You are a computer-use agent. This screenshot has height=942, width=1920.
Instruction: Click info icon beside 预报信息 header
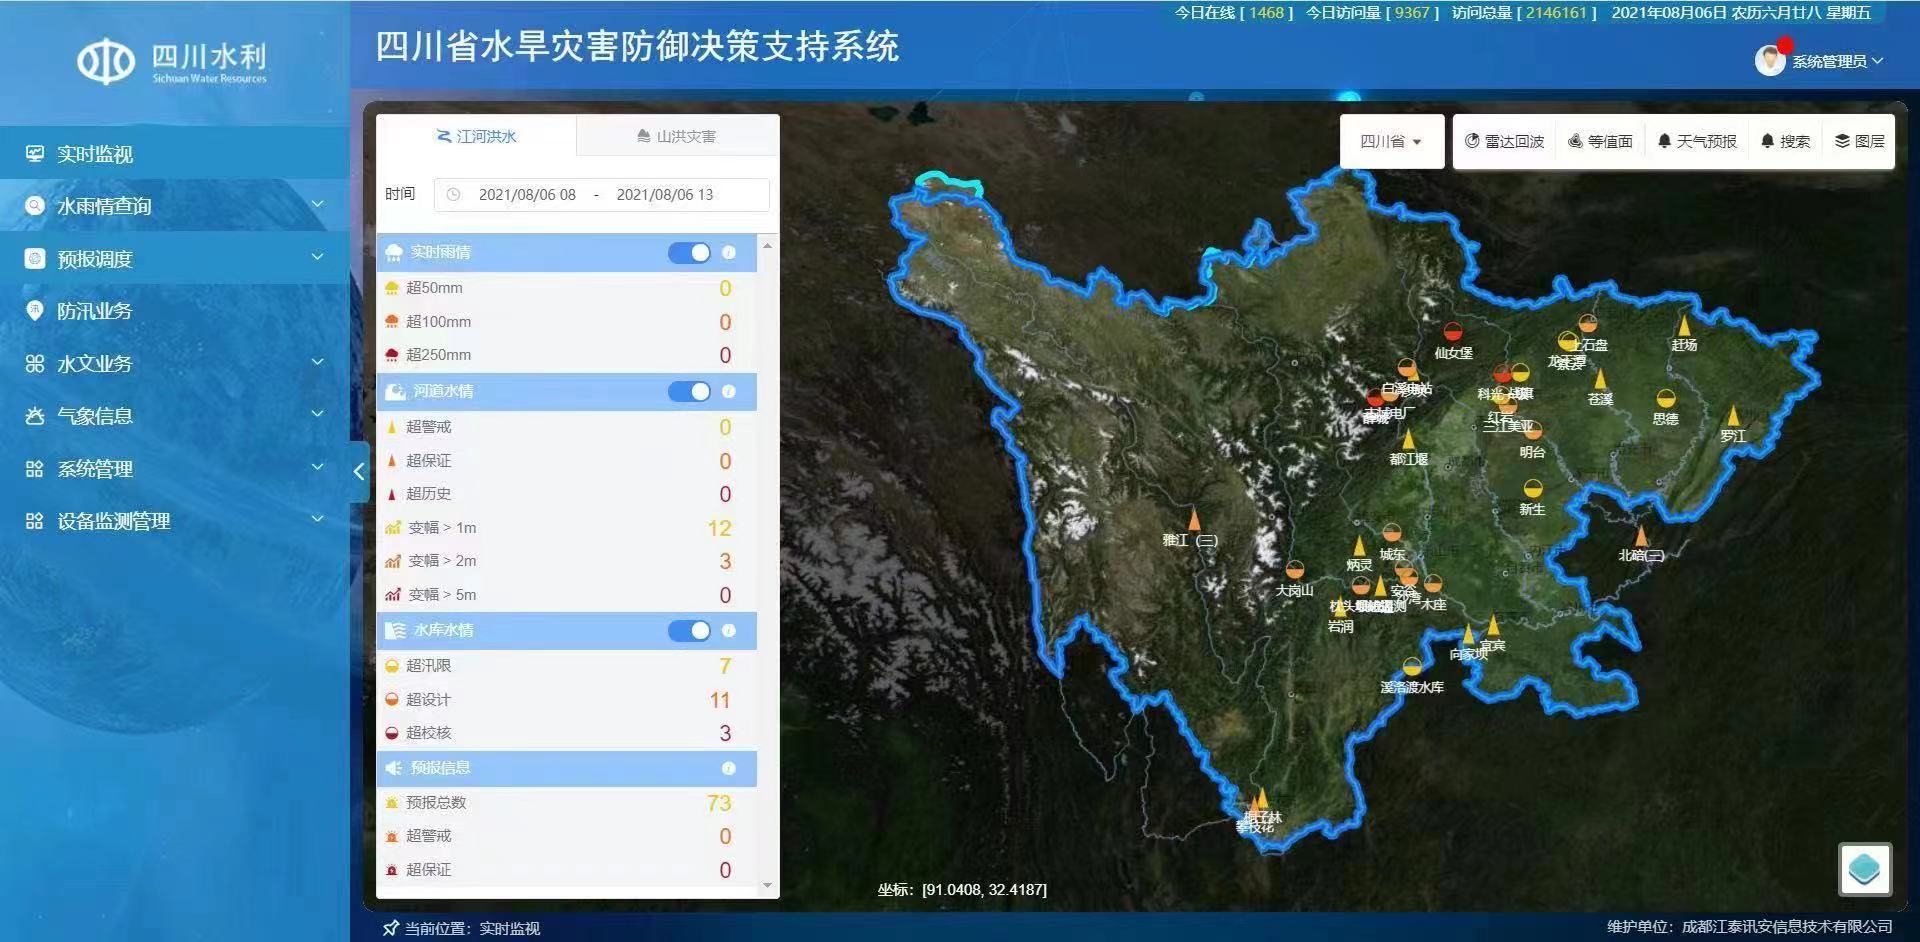click(728, 768)
